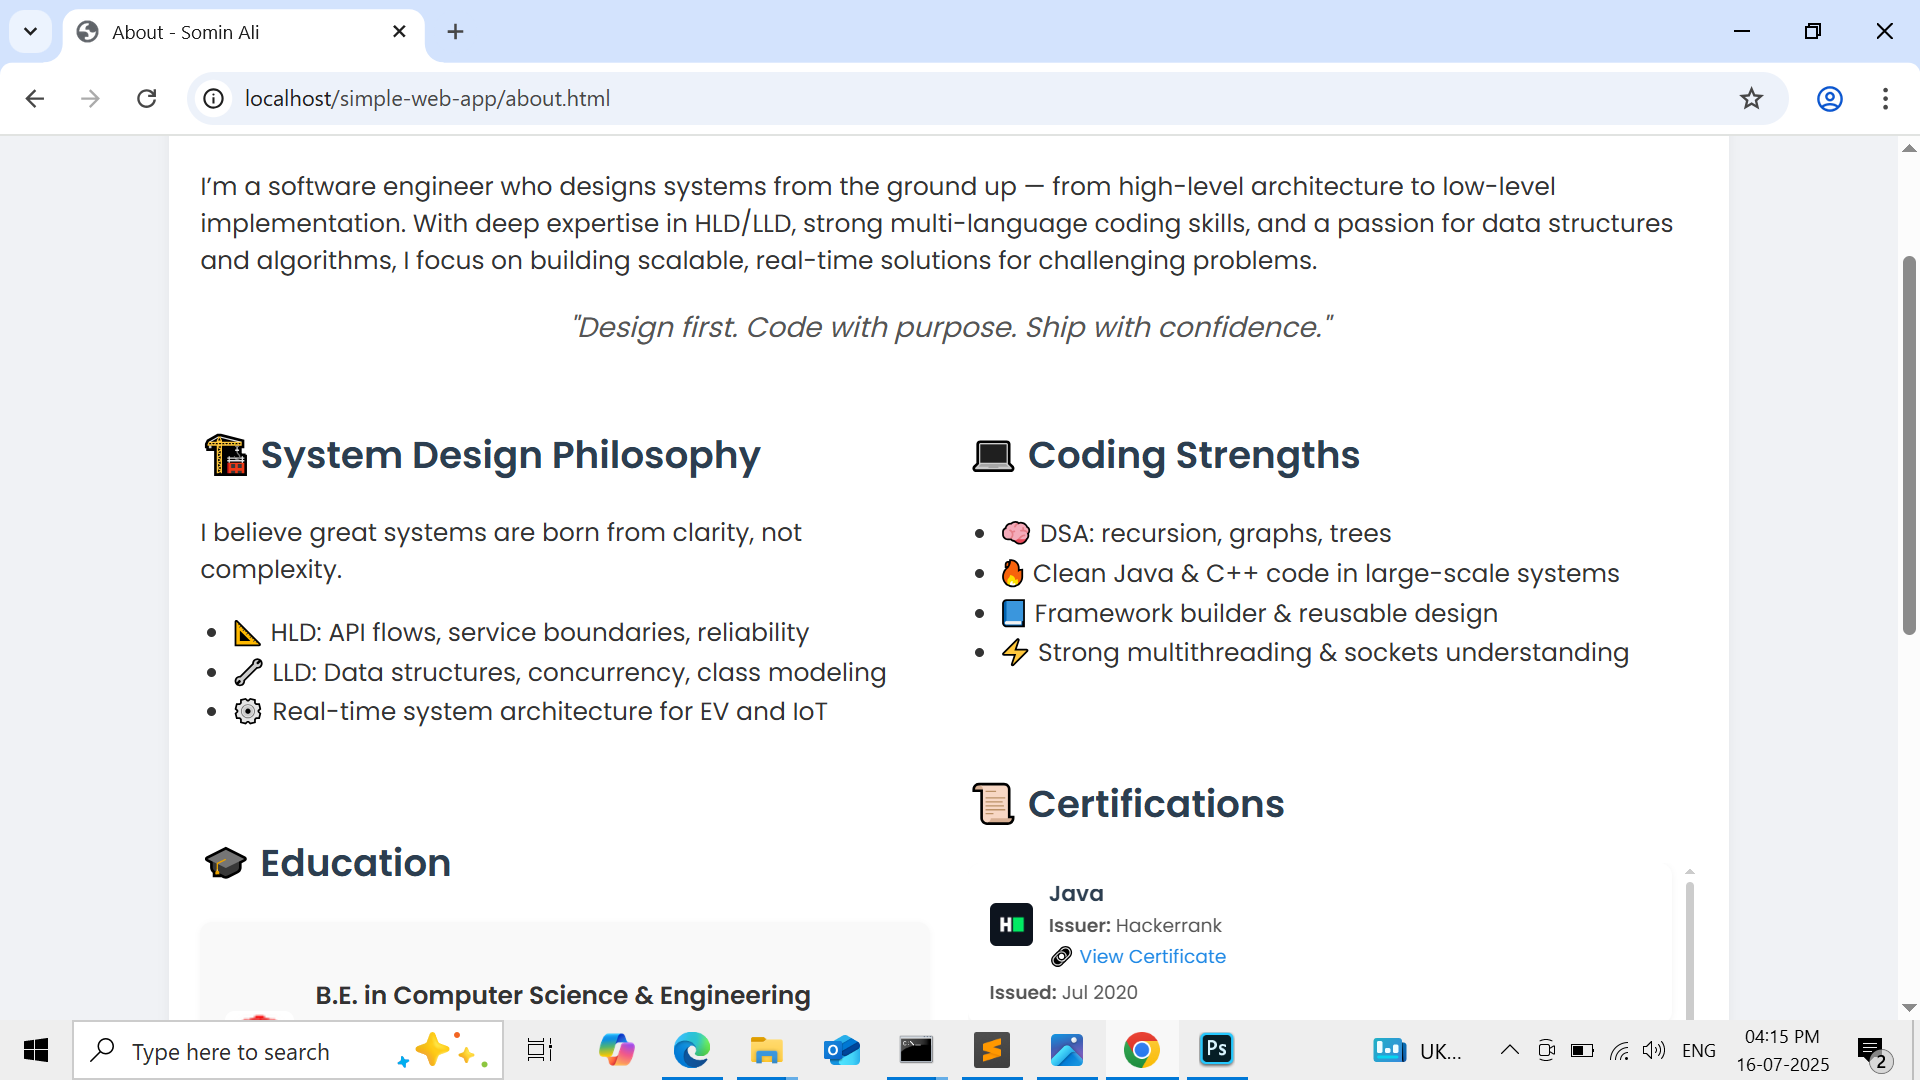Open File Explorer from taskbar
The height and width of the screenshot is (1080, 1920).
tap(766, 1050)
